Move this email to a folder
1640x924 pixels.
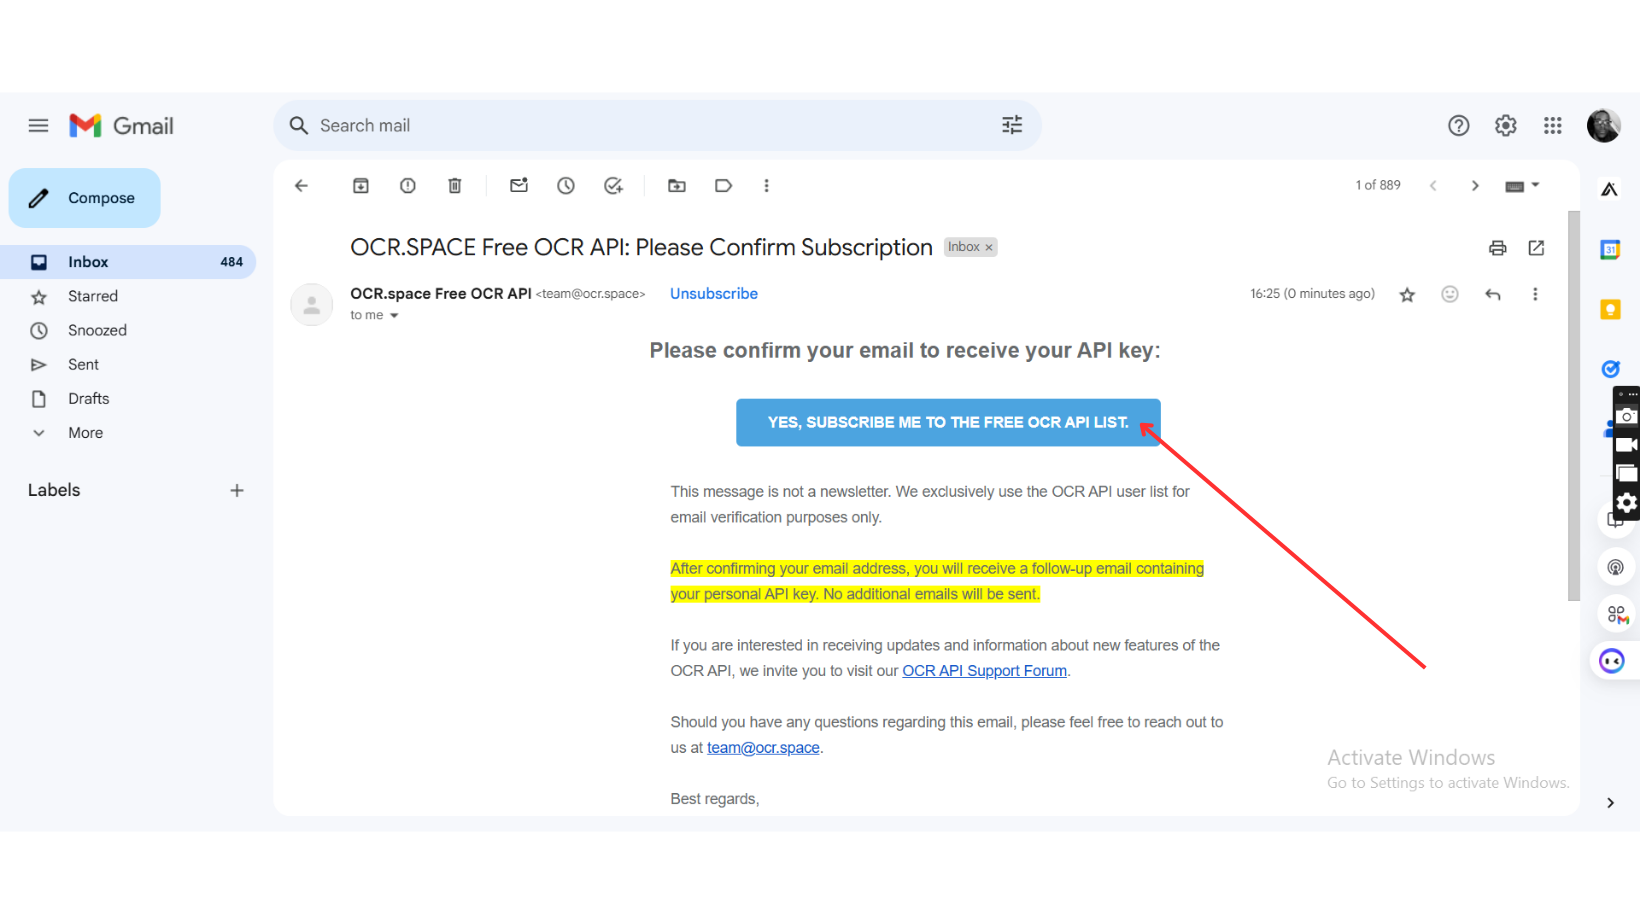click(677, 185)
